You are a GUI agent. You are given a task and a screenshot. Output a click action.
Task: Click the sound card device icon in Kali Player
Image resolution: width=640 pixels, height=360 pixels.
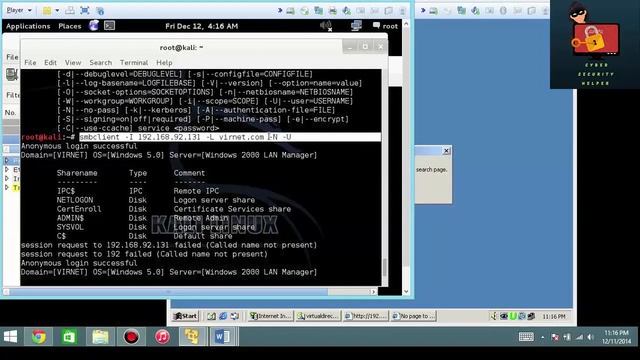coord(347,11)
